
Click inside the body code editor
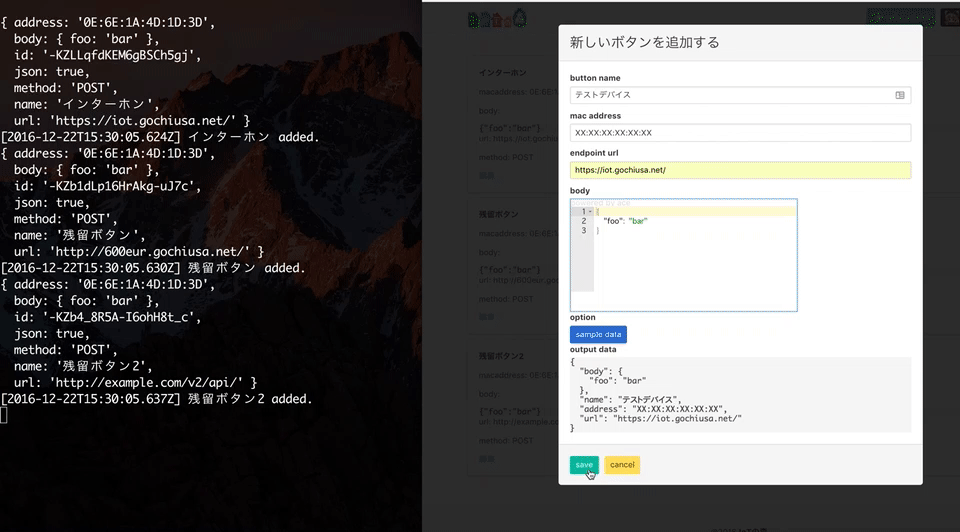pyautogui.click(x=683, y=255)
